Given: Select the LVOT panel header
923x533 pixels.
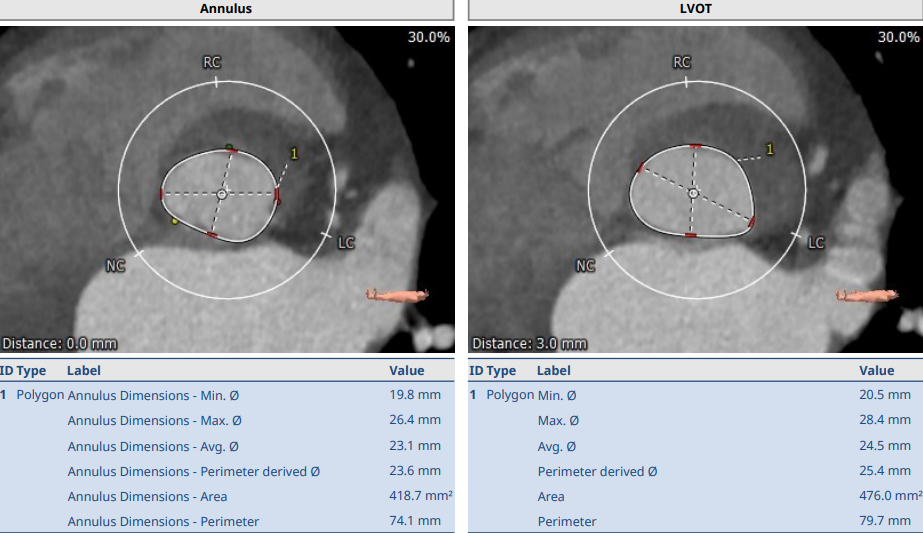Looking at the screenshot, I should coord(696,10).
